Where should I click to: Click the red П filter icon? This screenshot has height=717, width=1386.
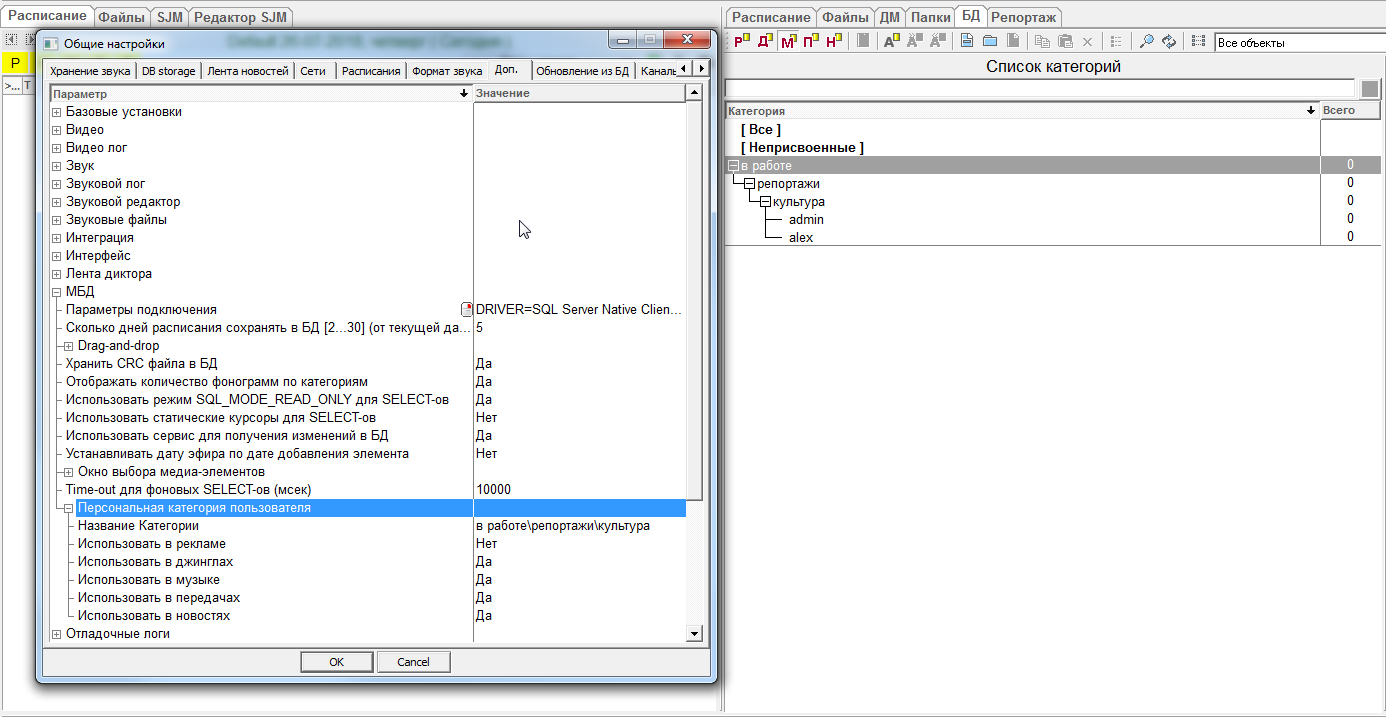click(x=811, y=41)
